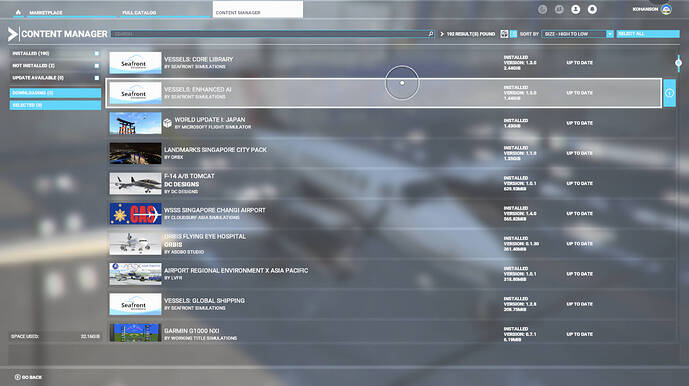Open the user profile icon

(575, 9)
